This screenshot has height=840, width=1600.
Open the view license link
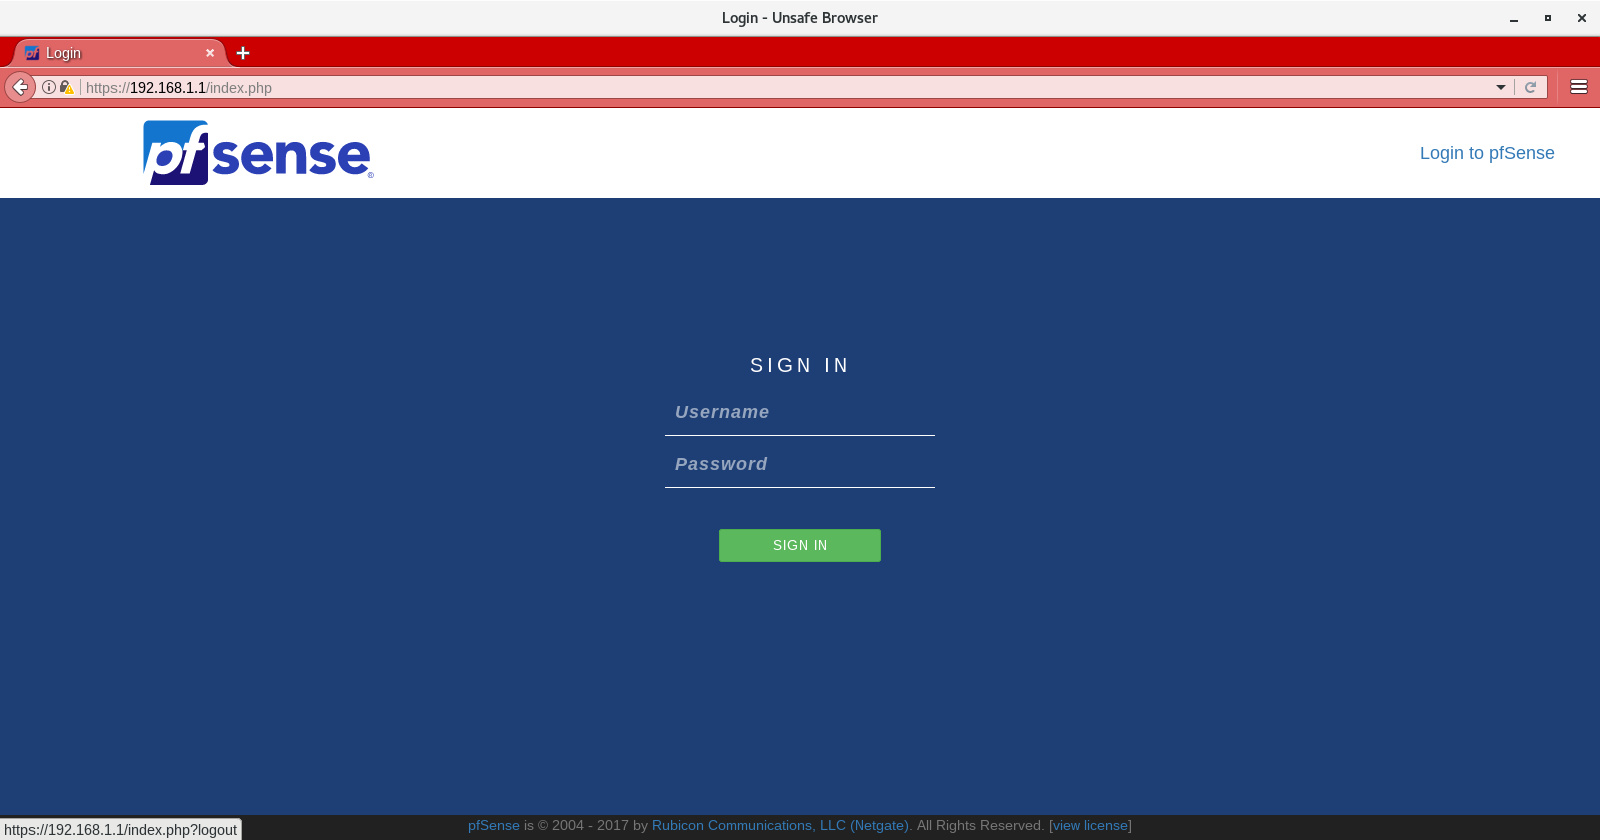(x=1090, y=825)
